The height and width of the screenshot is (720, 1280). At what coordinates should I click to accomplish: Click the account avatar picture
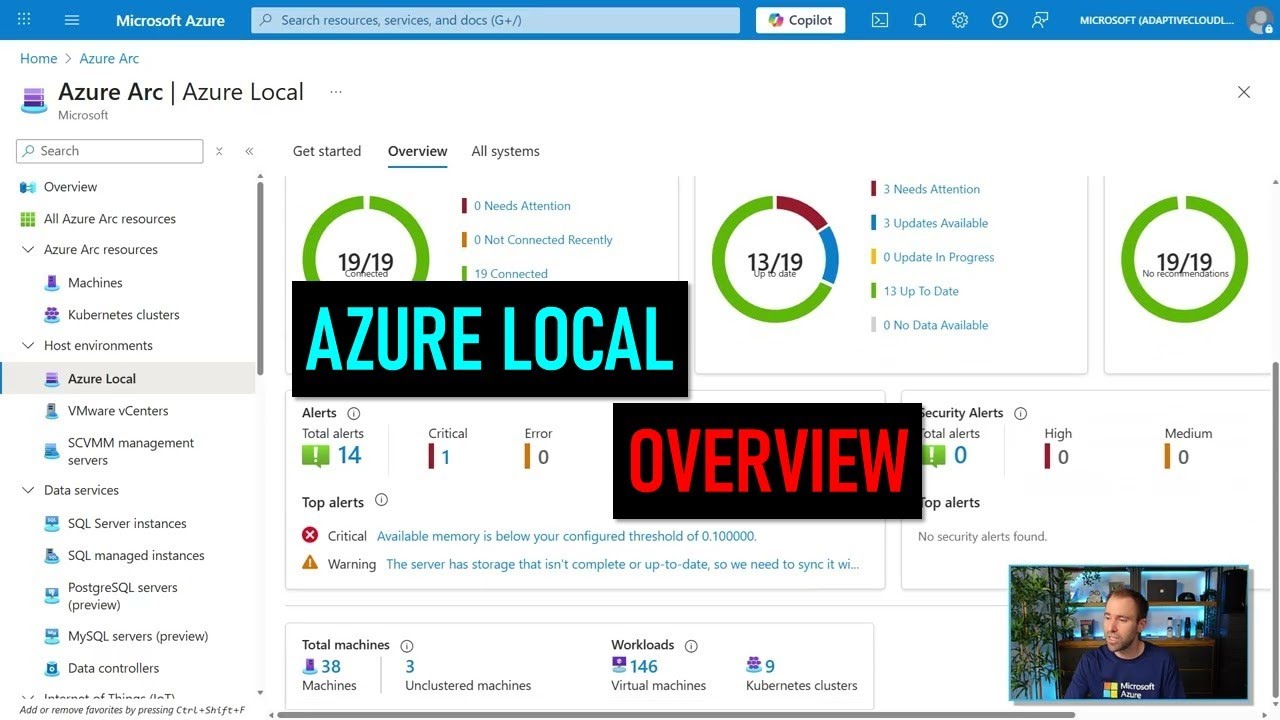pyautogui.click(x=1260, y=20)
